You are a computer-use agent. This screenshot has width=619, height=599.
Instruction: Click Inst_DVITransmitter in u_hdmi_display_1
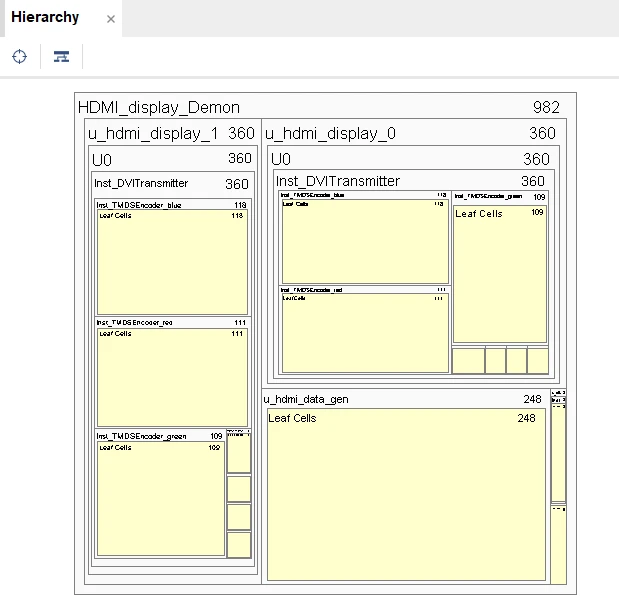coord(141,184)
